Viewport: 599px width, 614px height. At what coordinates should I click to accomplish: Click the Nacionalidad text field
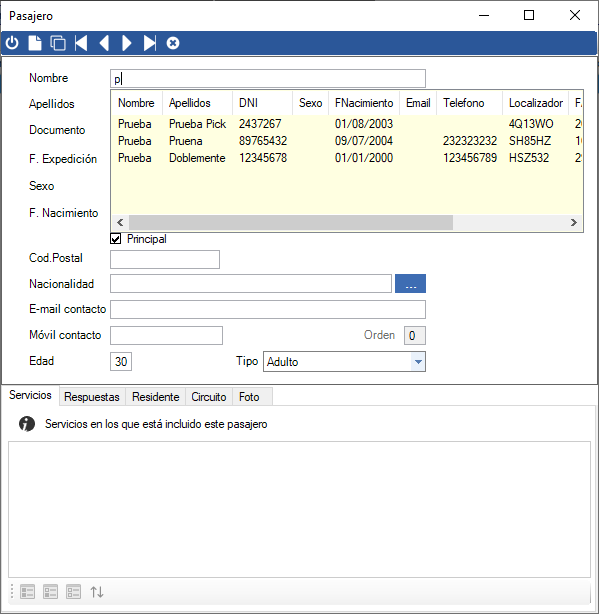[x=251, y=284]
